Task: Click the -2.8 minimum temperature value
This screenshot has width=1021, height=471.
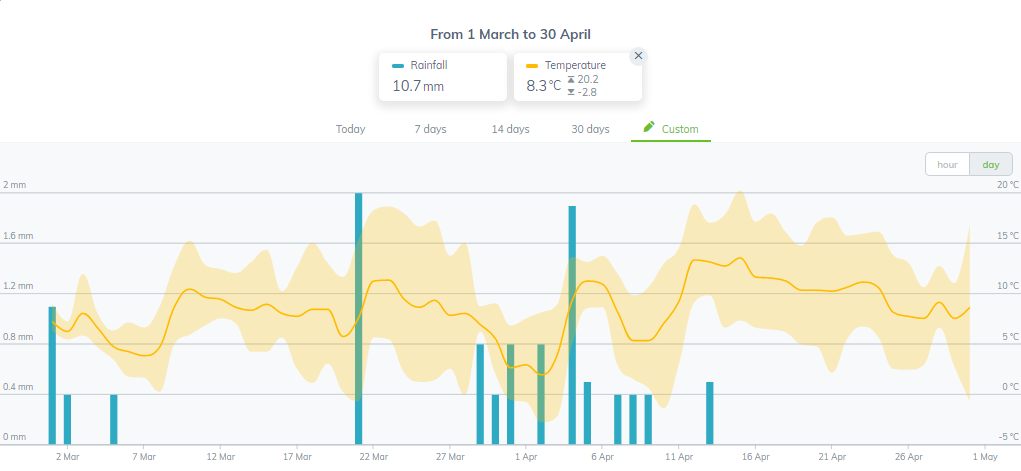Action: coord(587,93)
